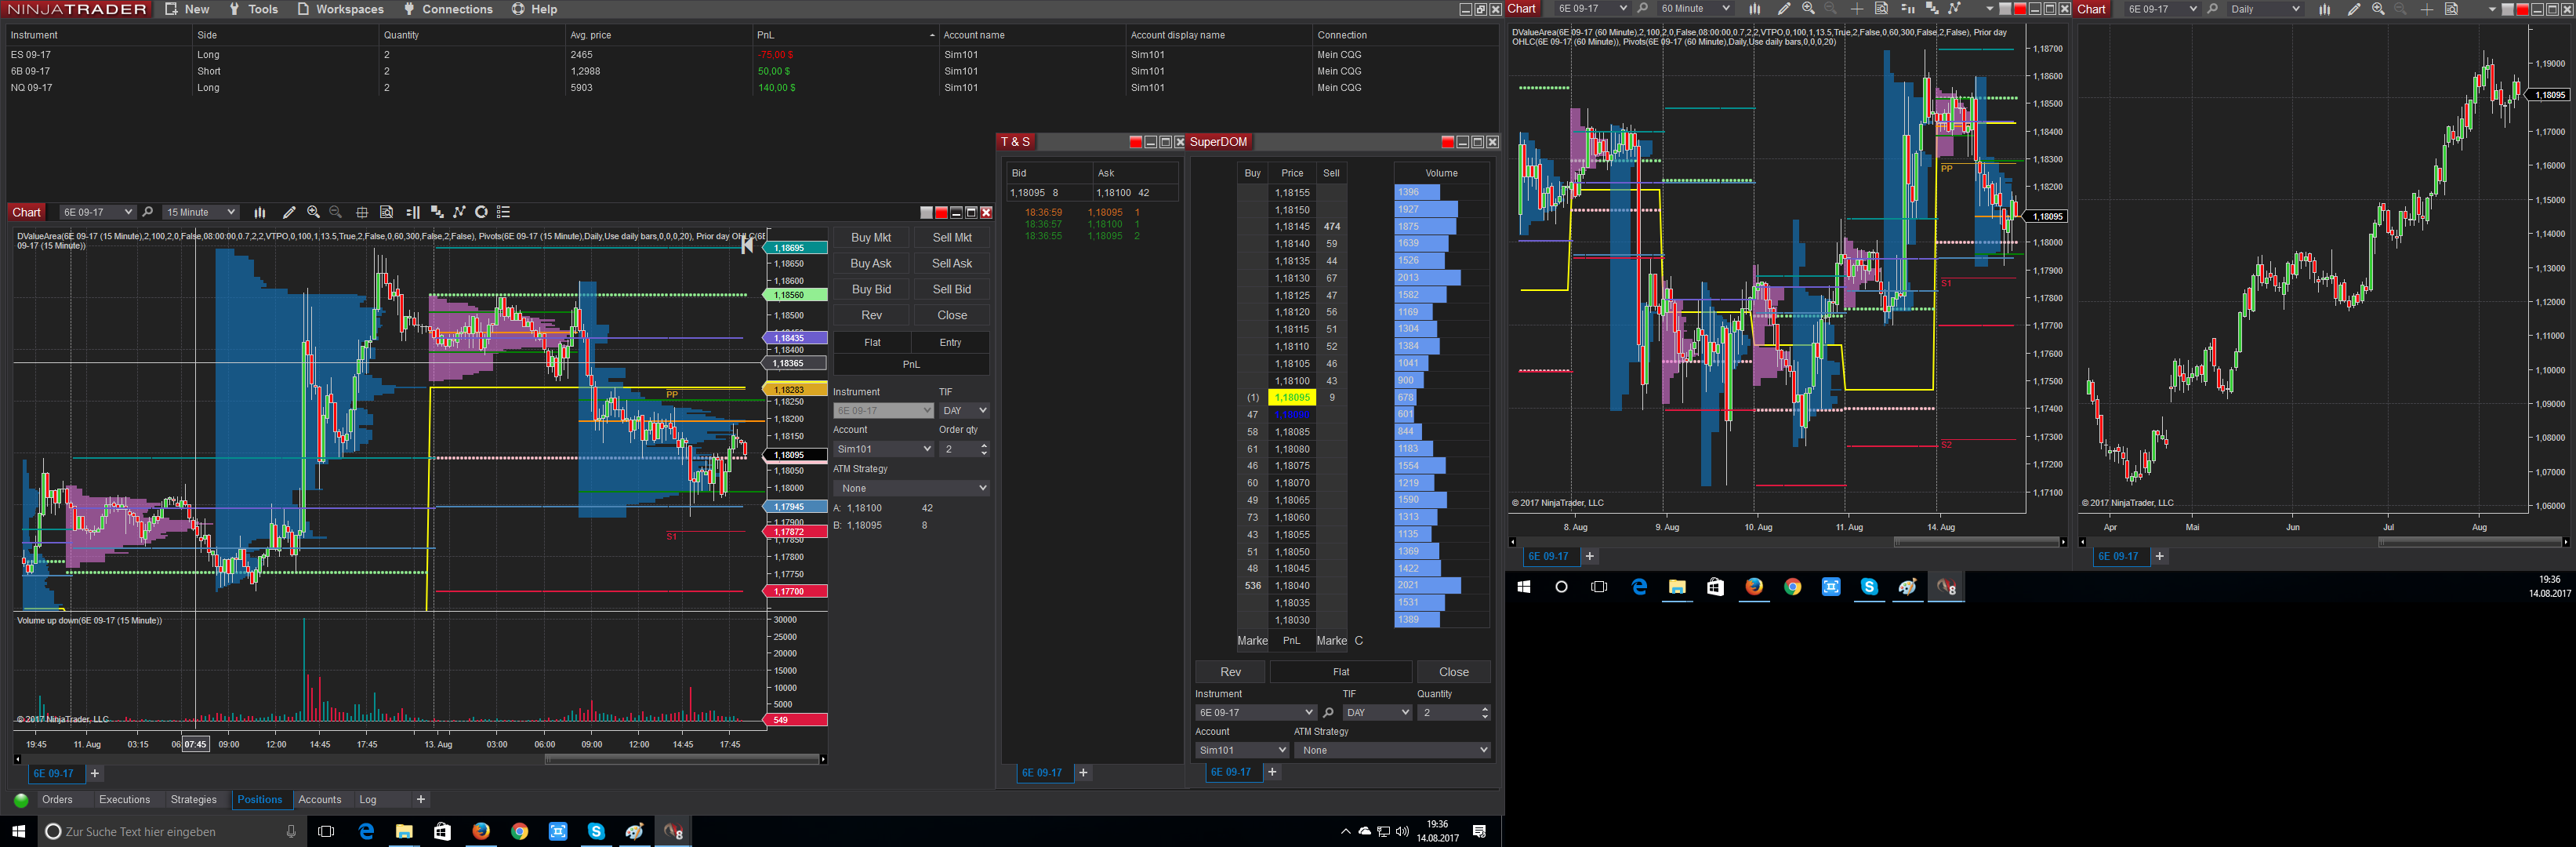This screenshot has height=847, width=2576.
Task: Open bar type selector in 60 Minute chart
Action: [x=1754, y=9]
